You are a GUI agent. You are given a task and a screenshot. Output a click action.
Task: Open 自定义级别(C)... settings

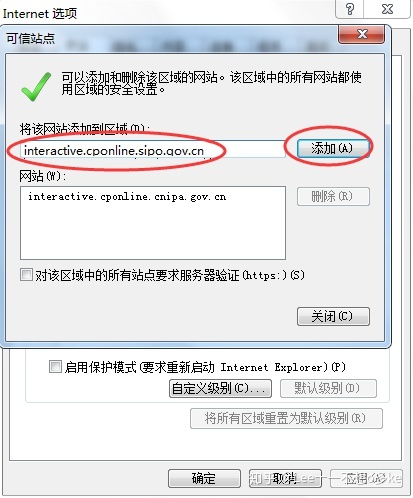[220, 388]
